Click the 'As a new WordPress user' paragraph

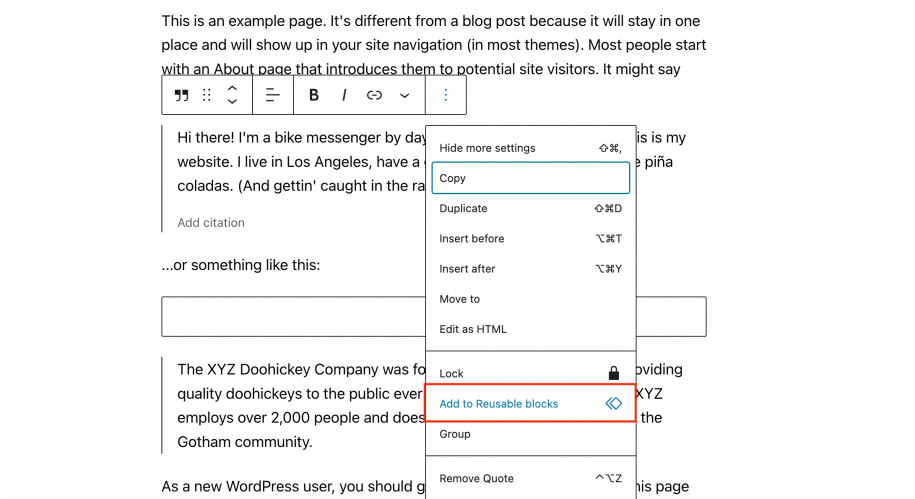(x=294, y=486)
